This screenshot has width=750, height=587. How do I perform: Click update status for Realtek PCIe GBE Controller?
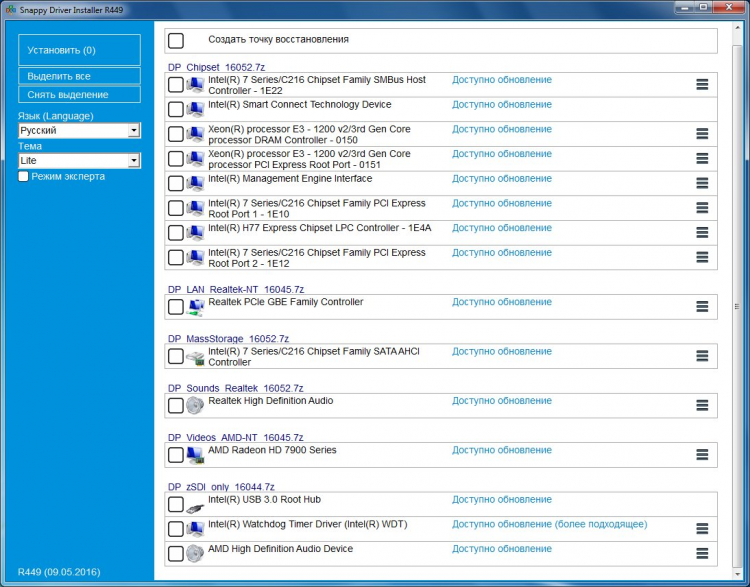[502, 302]
